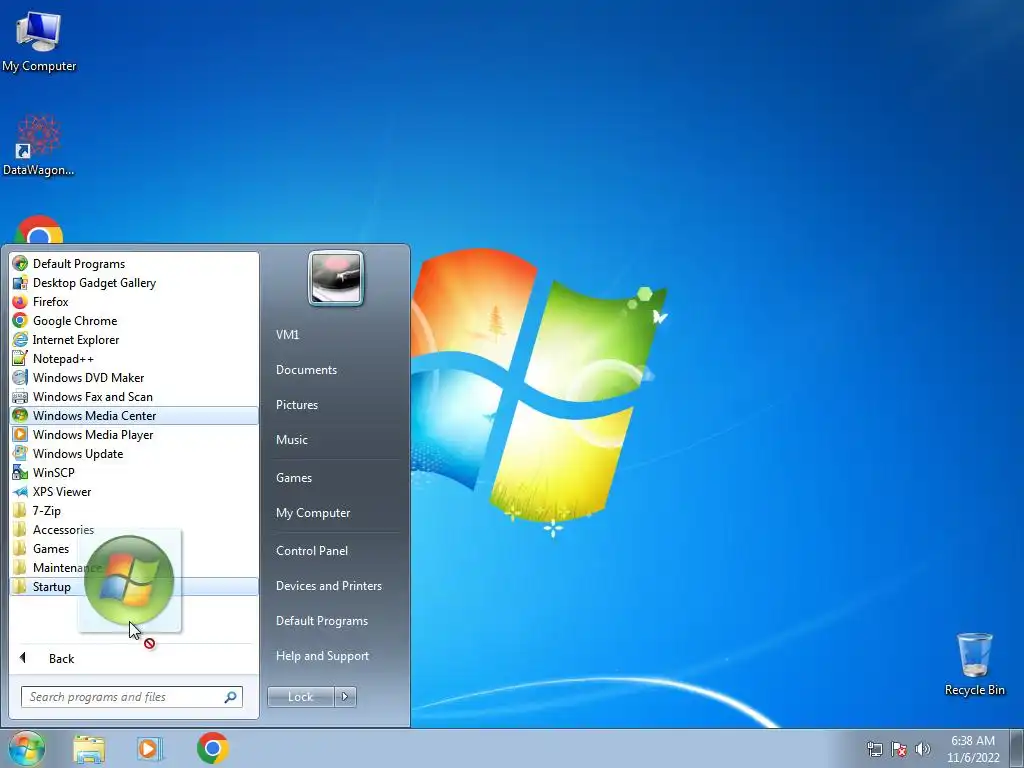1024x768 pixels.
Task: Click the user account picture in the Start menu
Action: pyautogui.click(x=336, y=278)
